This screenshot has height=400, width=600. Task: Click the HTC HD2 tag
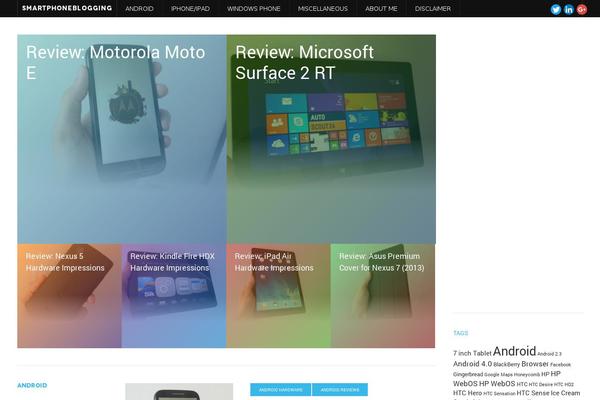tap(564, 384)
